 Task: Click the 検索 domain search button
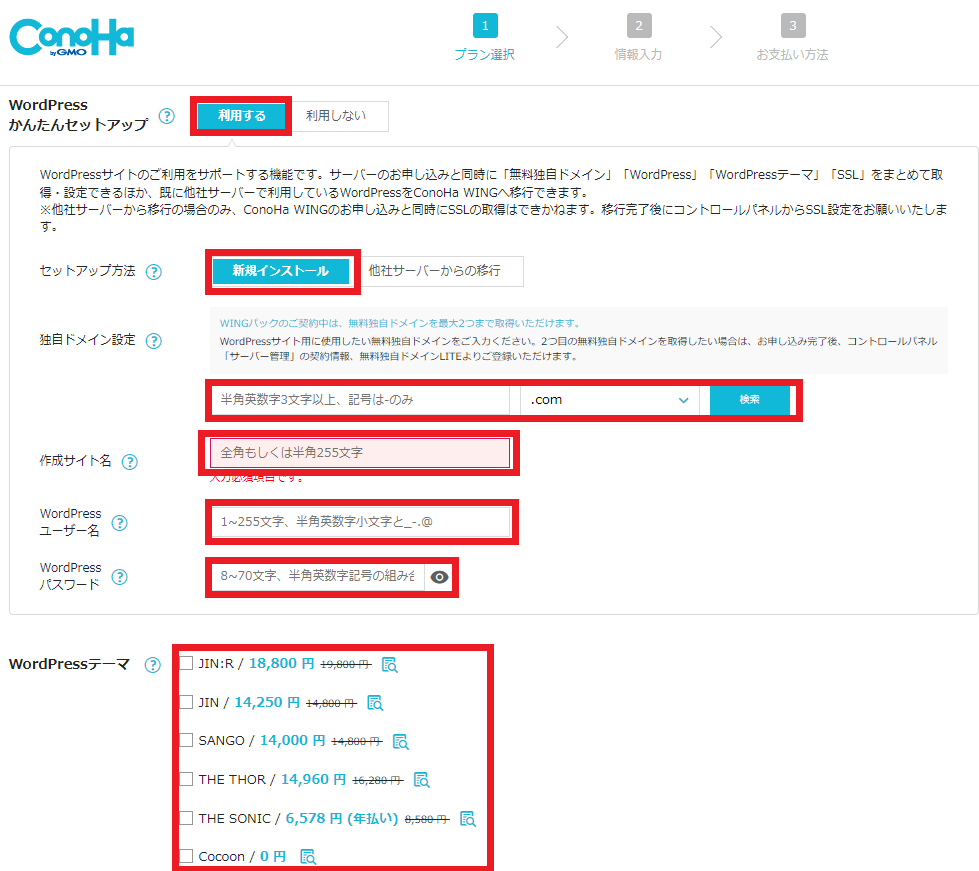coord(750,400)
